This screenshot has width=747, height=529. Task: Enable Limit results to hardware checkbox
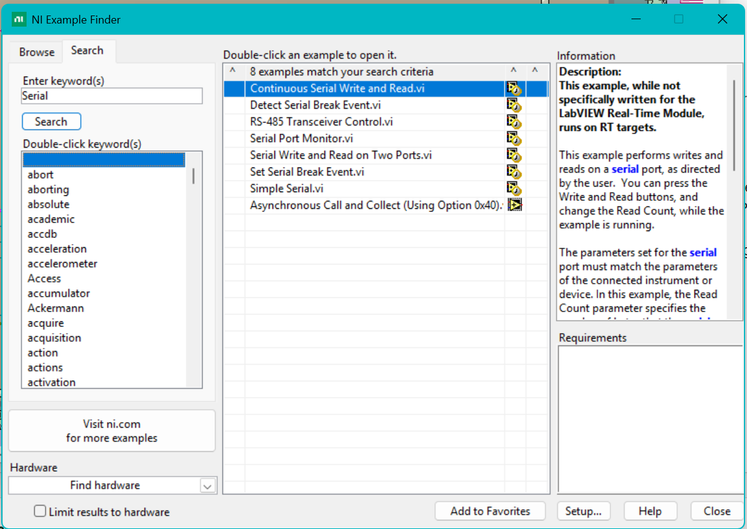(x=40, y=511)
